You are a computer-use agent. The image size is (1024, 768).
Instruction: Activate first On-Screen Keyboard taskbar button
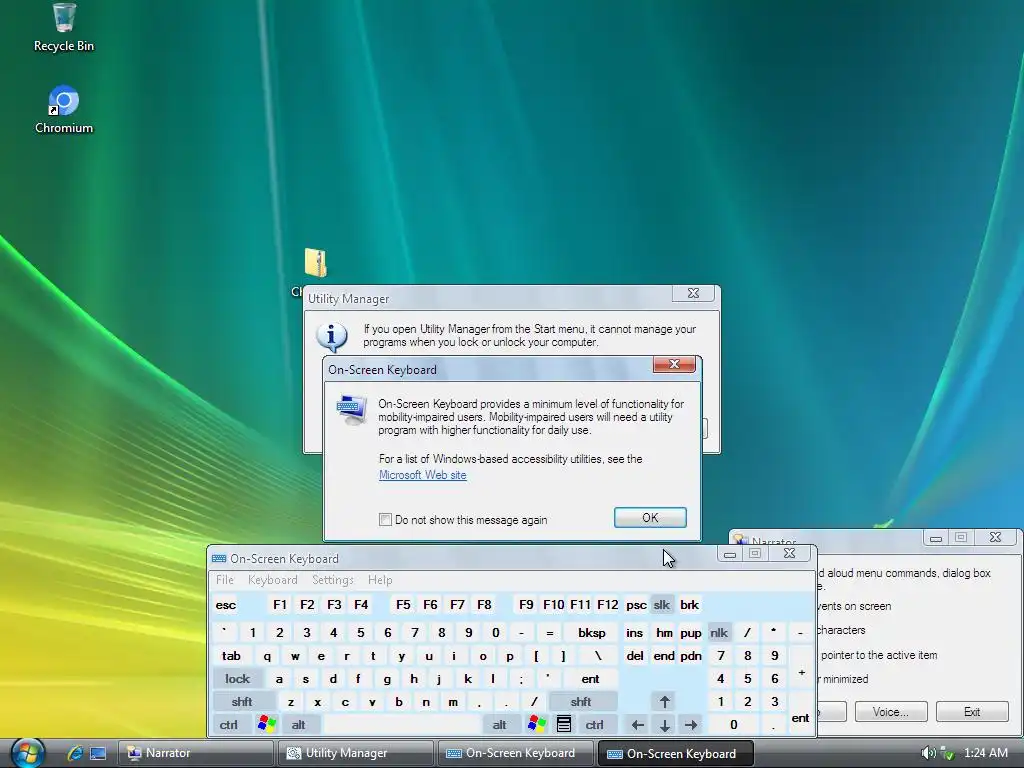516,753
